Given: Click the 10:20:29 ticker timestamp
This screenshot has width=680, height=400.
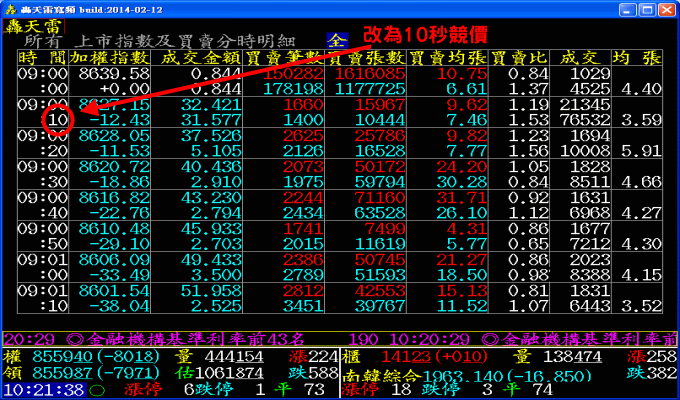Looking at the screenshot, I should click(429, 339).
